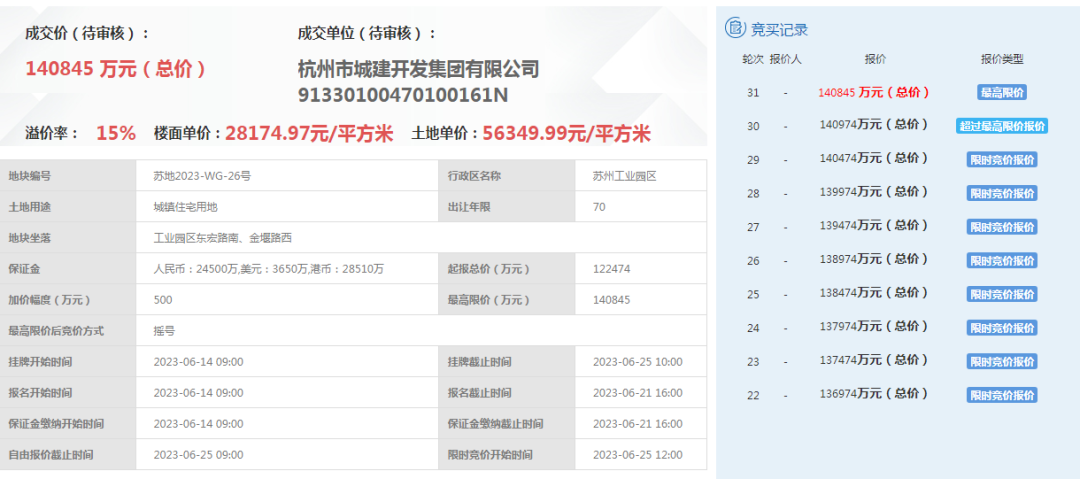
Task: Click the 报价 column header
Action: click(x=875, y=59)
